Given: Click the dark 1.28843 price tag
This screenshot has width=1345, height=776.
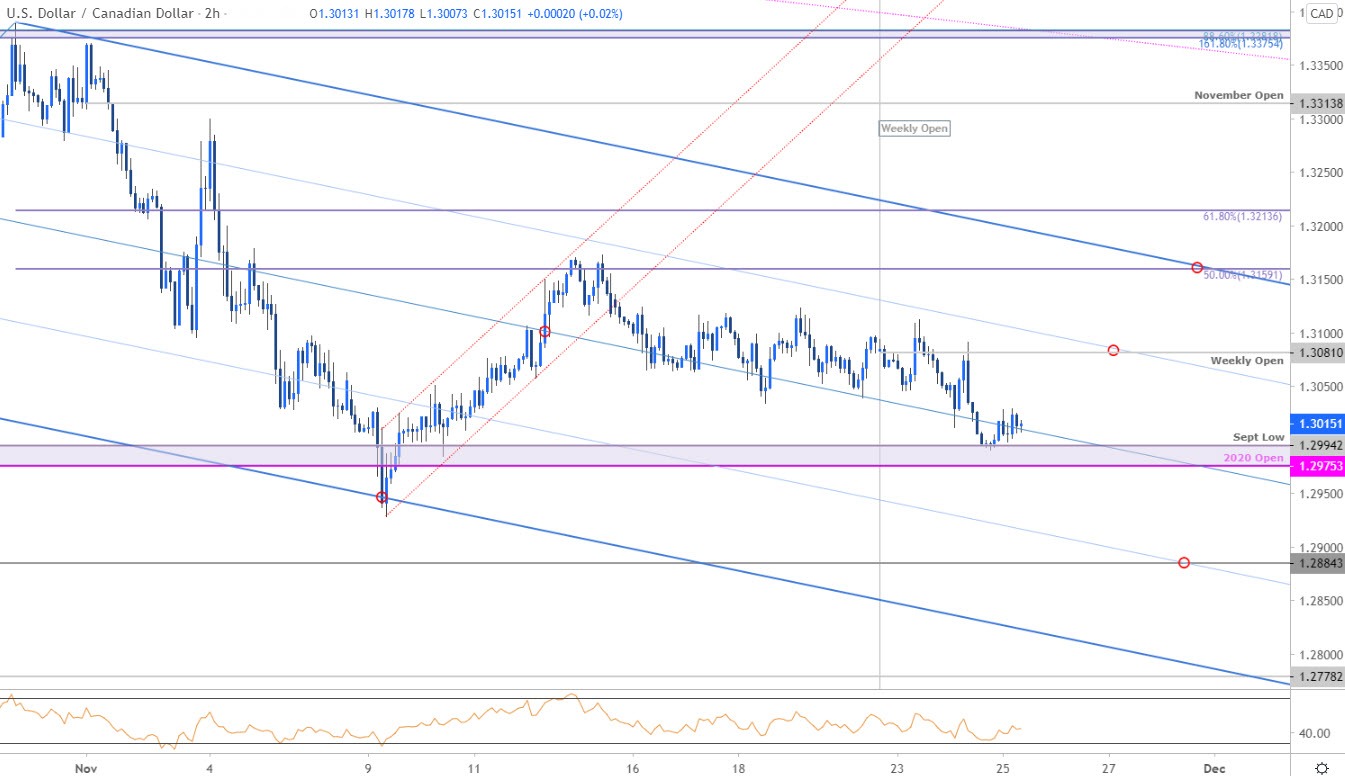Looking at the screenshot, I should (x=1316, y=564).
